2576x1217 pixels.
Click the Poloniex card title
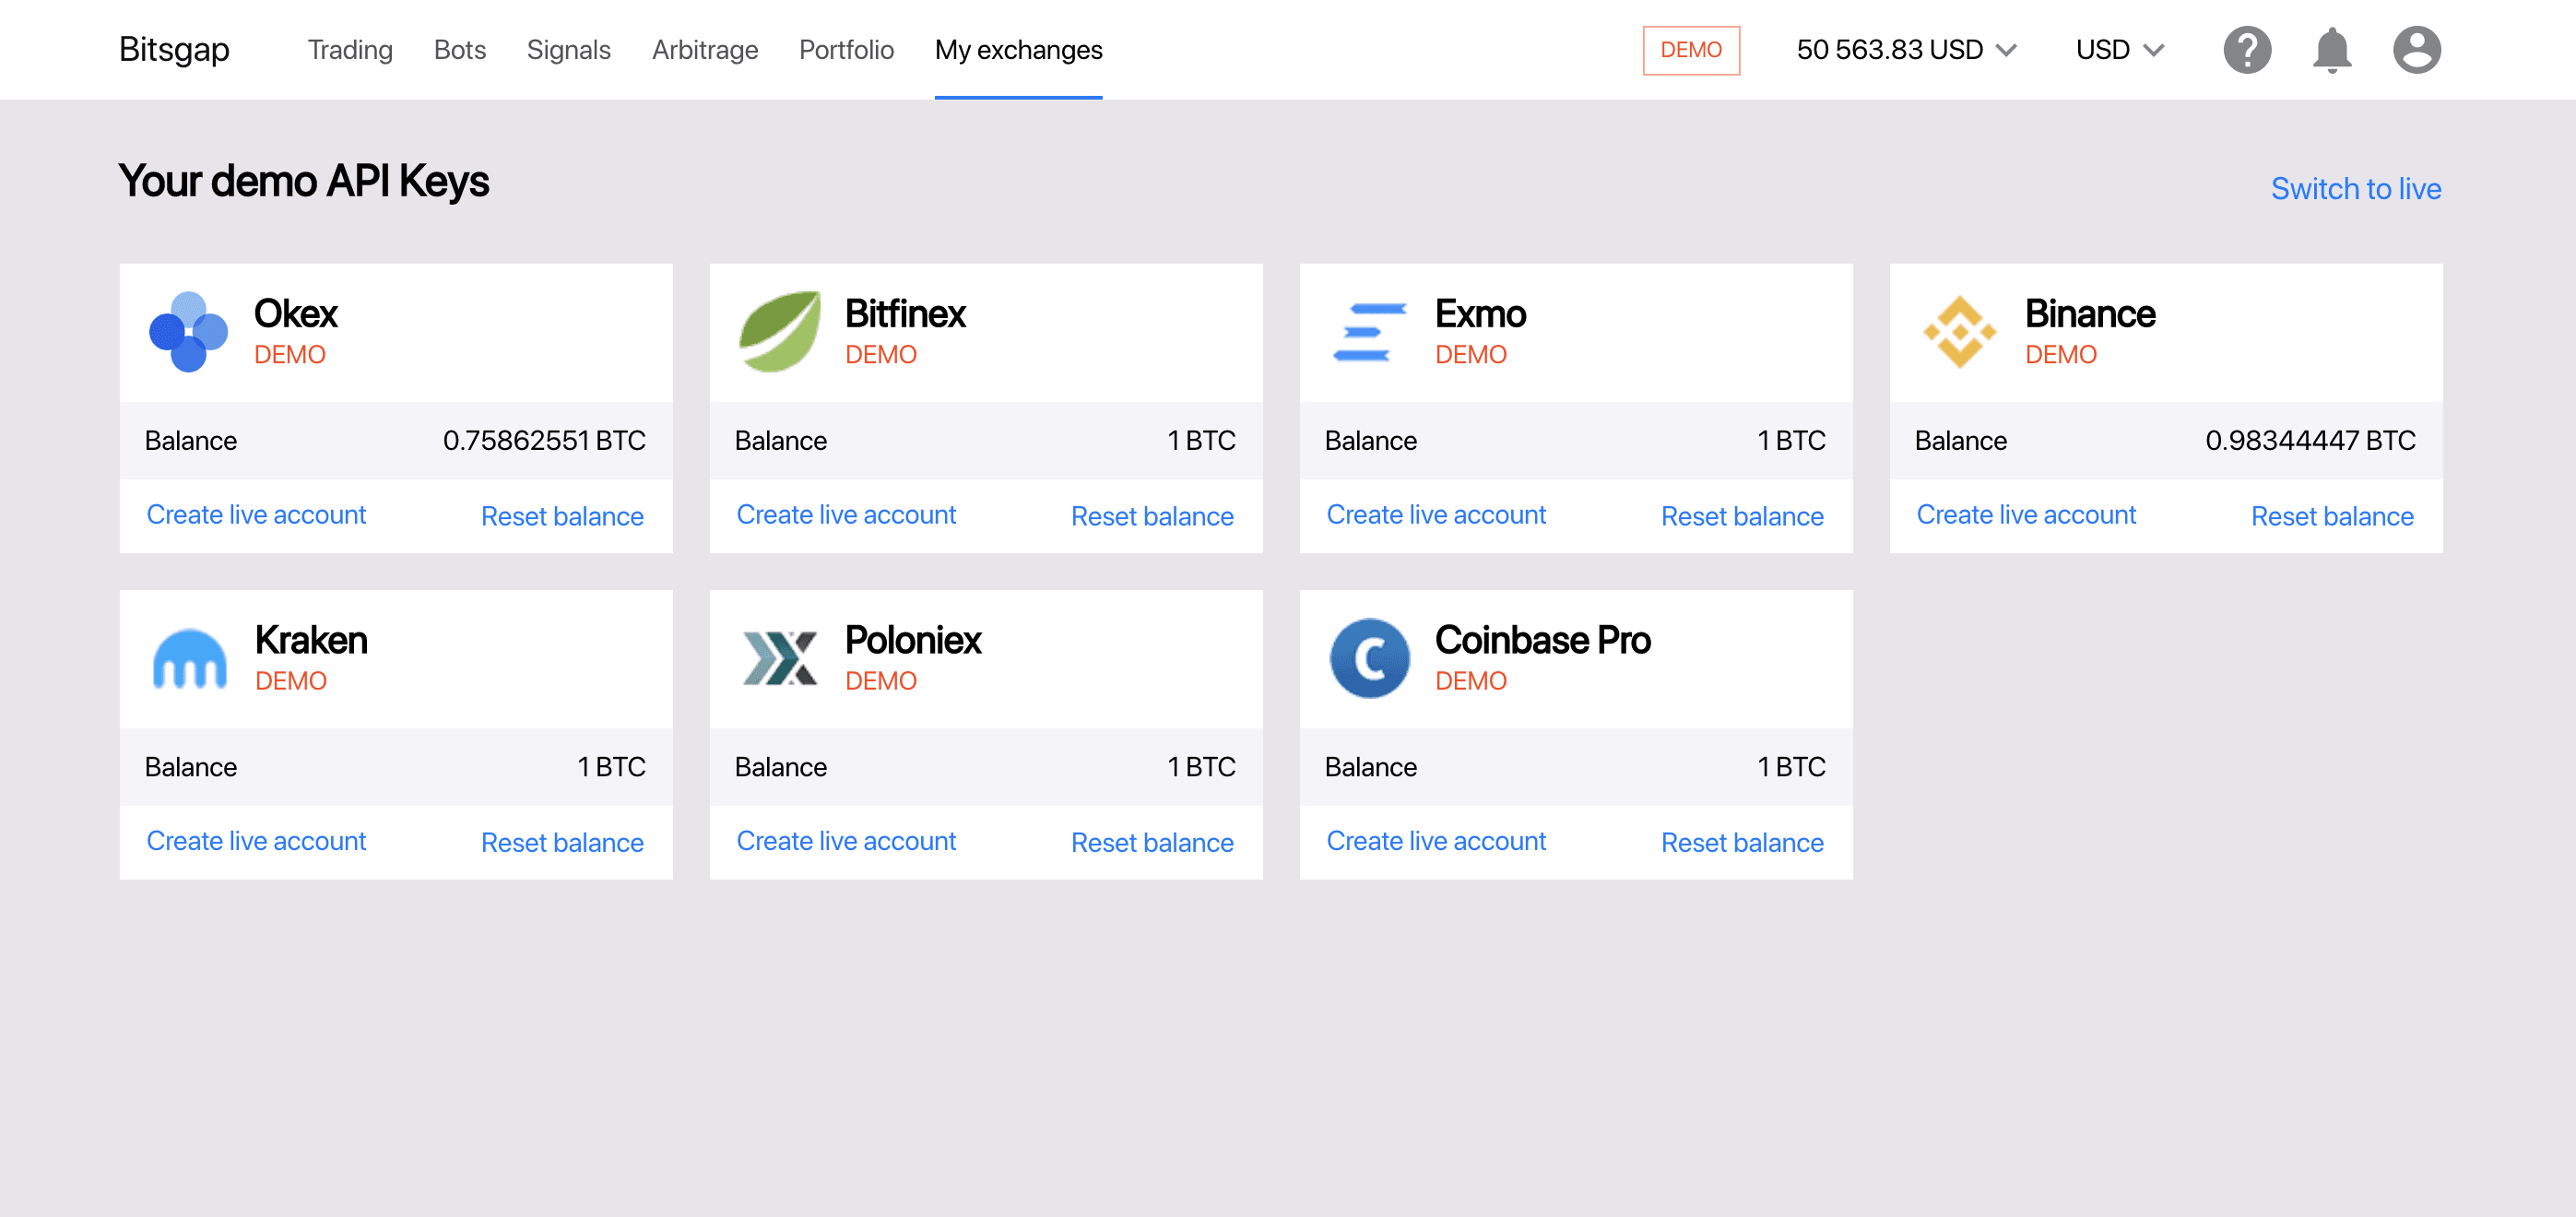(913, 640)
